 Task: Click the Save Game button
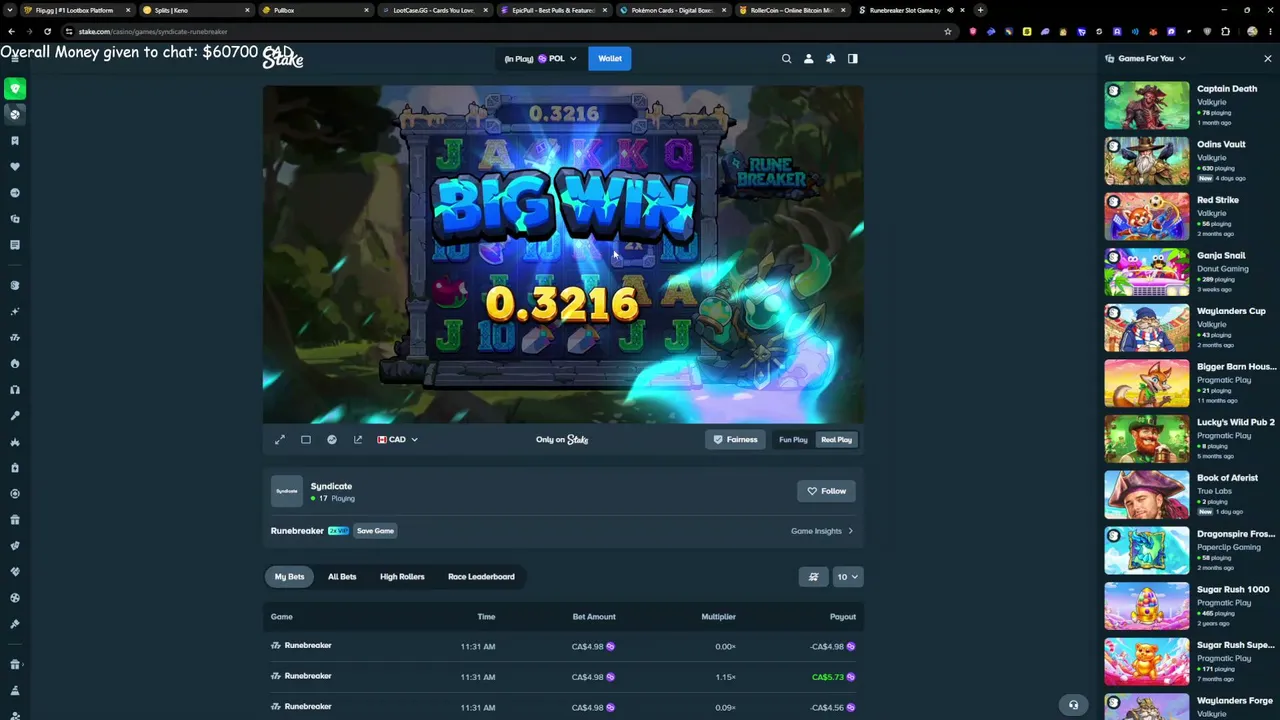375,531
